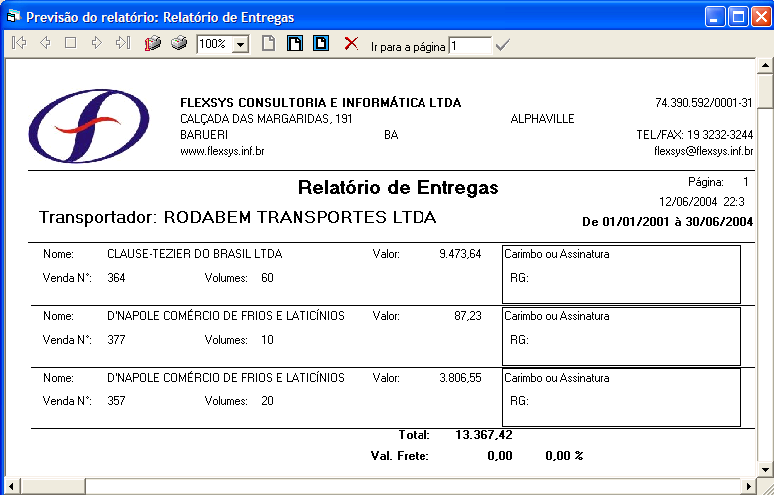Click the vertical scrollbar up arrow

765,67
